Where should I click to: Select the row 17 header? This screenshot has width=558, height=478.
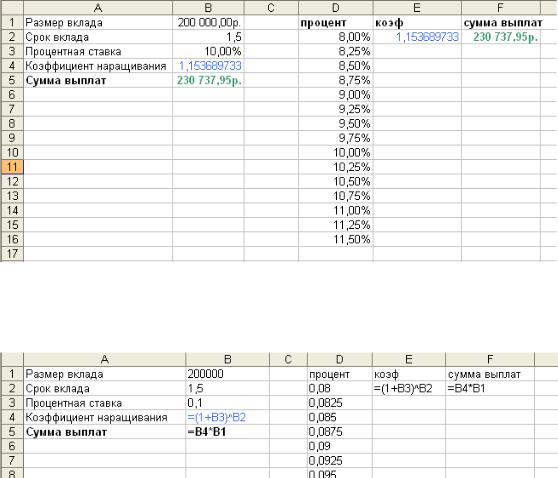[x=12, y=254]
